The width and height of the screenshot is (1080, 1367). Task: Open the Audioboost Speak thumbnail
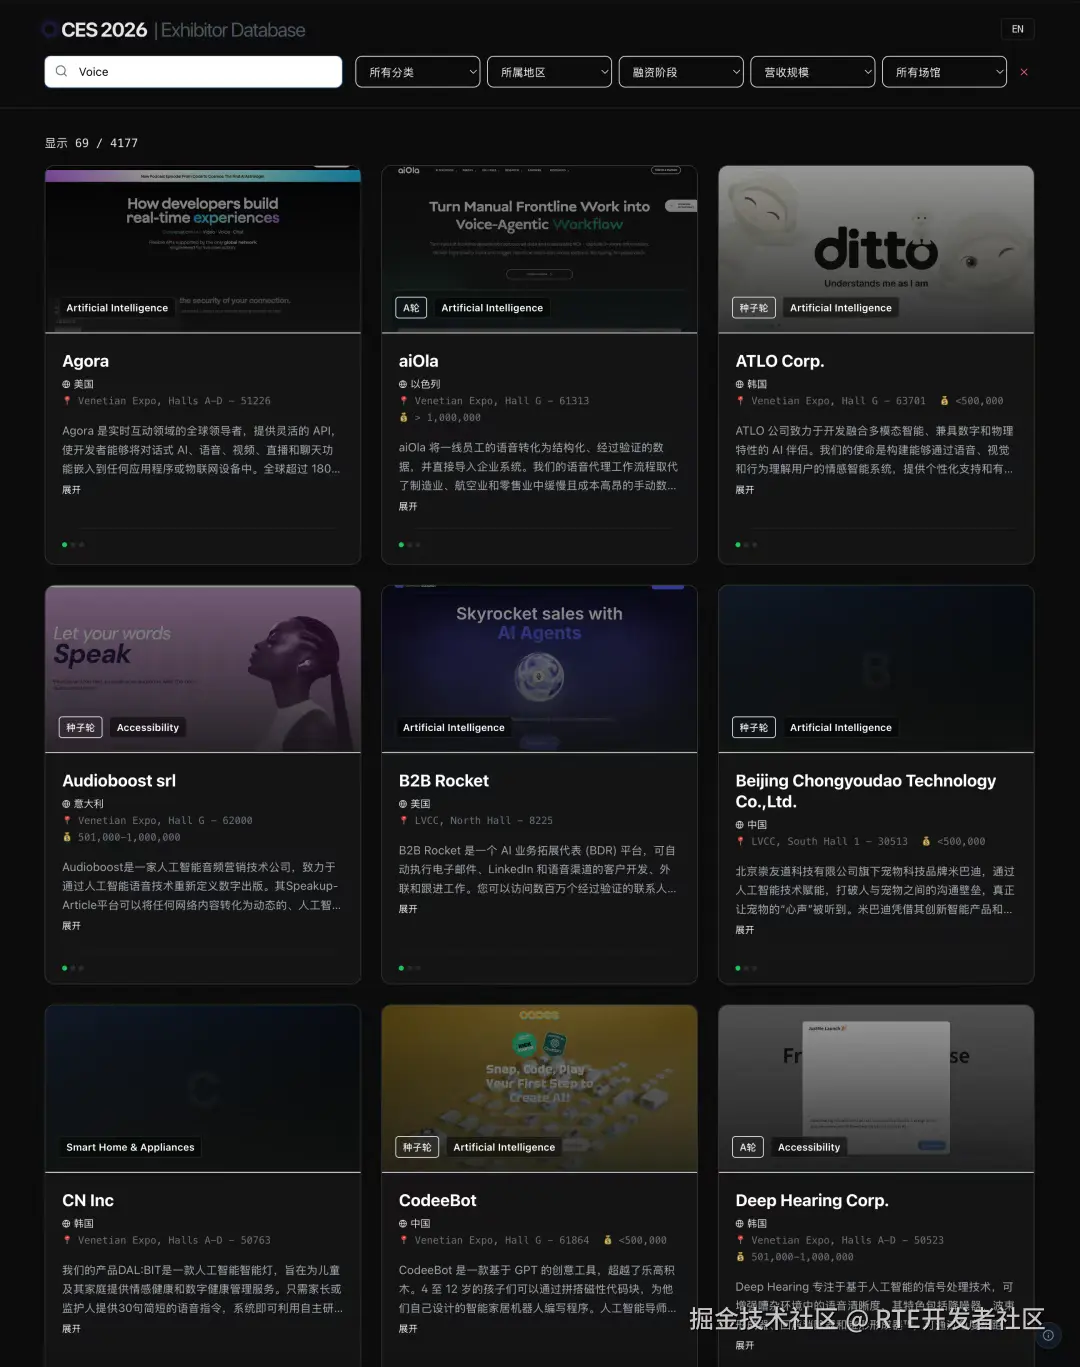[x=203, y=669]
